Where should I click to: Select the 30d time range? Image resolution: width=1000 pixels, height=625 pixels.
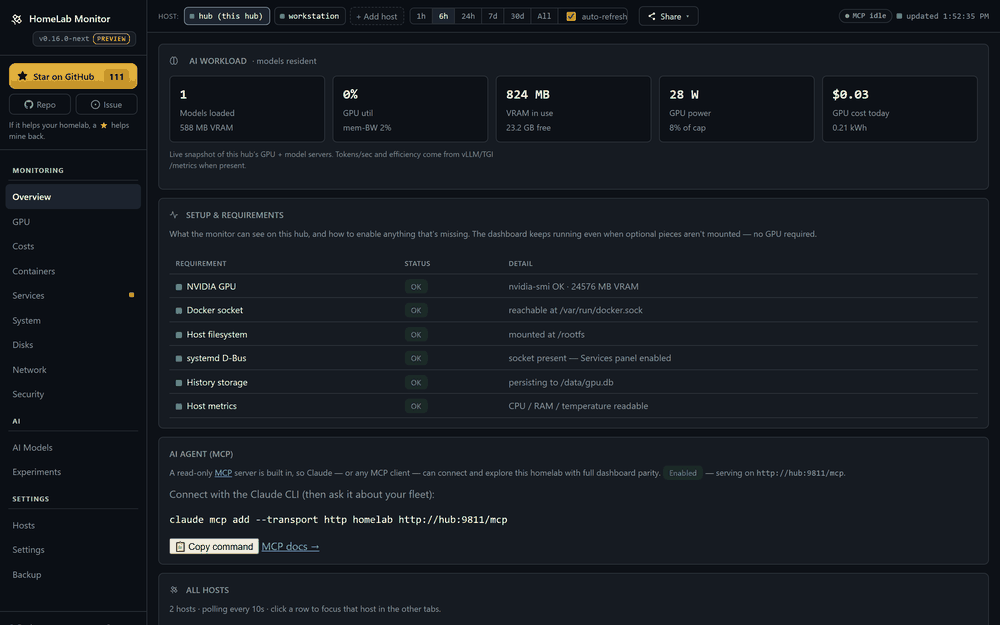[x=517, y=16]
